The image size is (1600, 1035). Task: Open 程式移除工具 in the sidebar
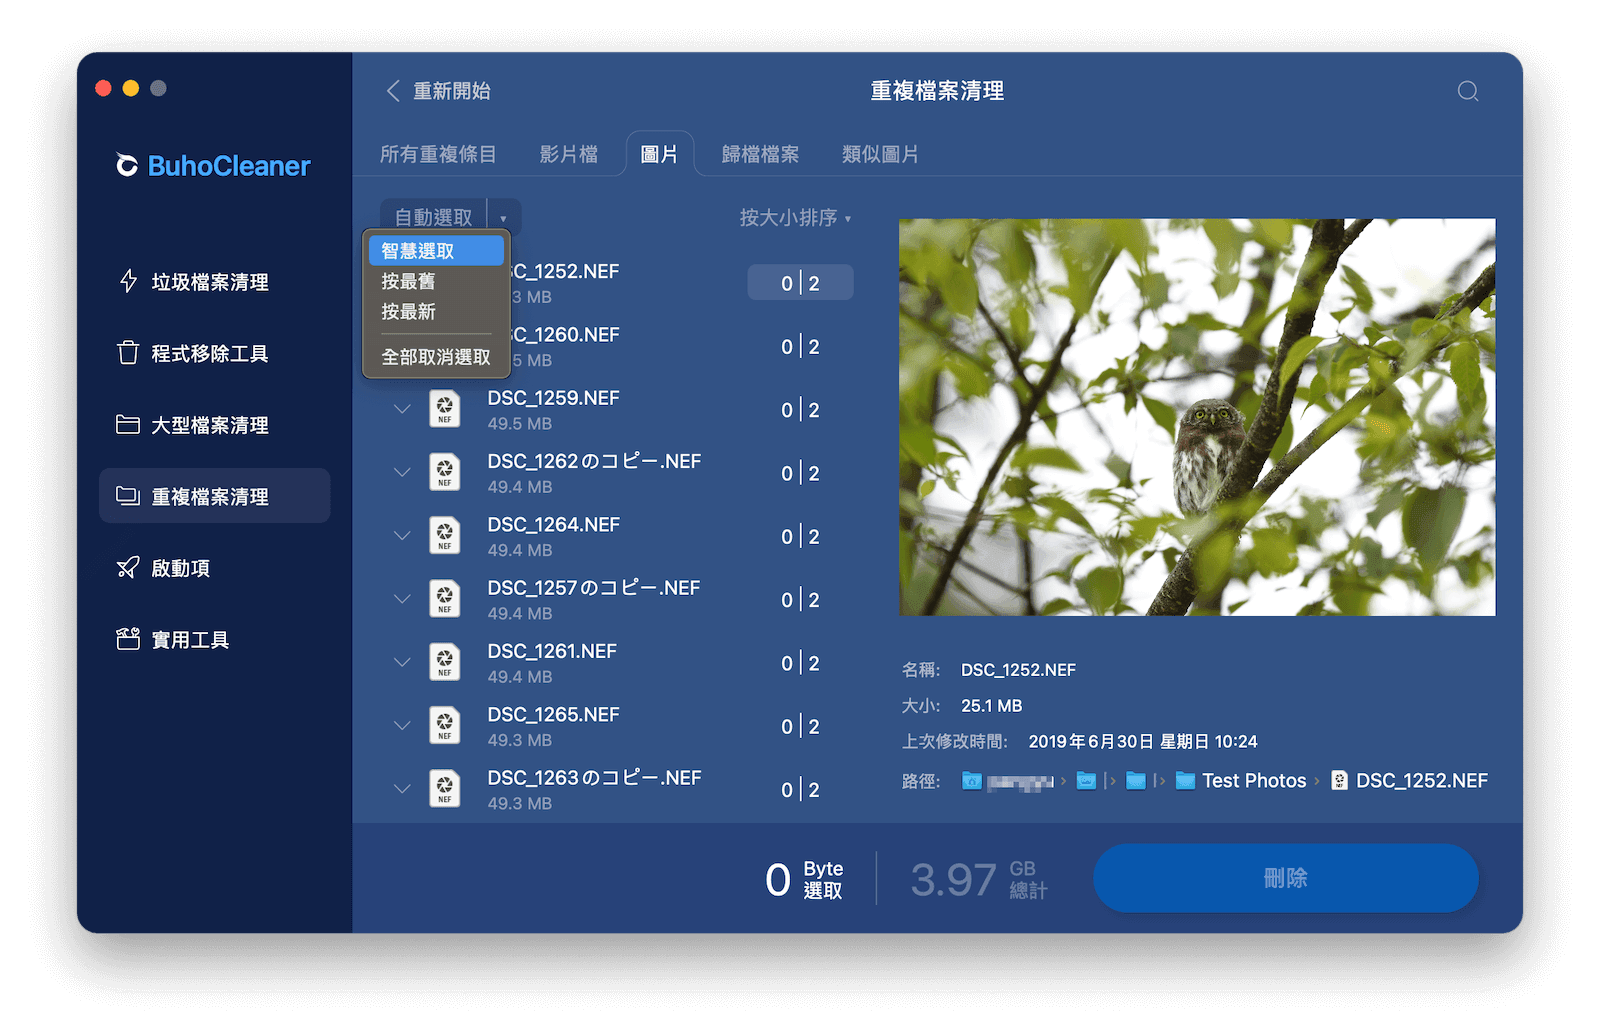tap(209, 354)
